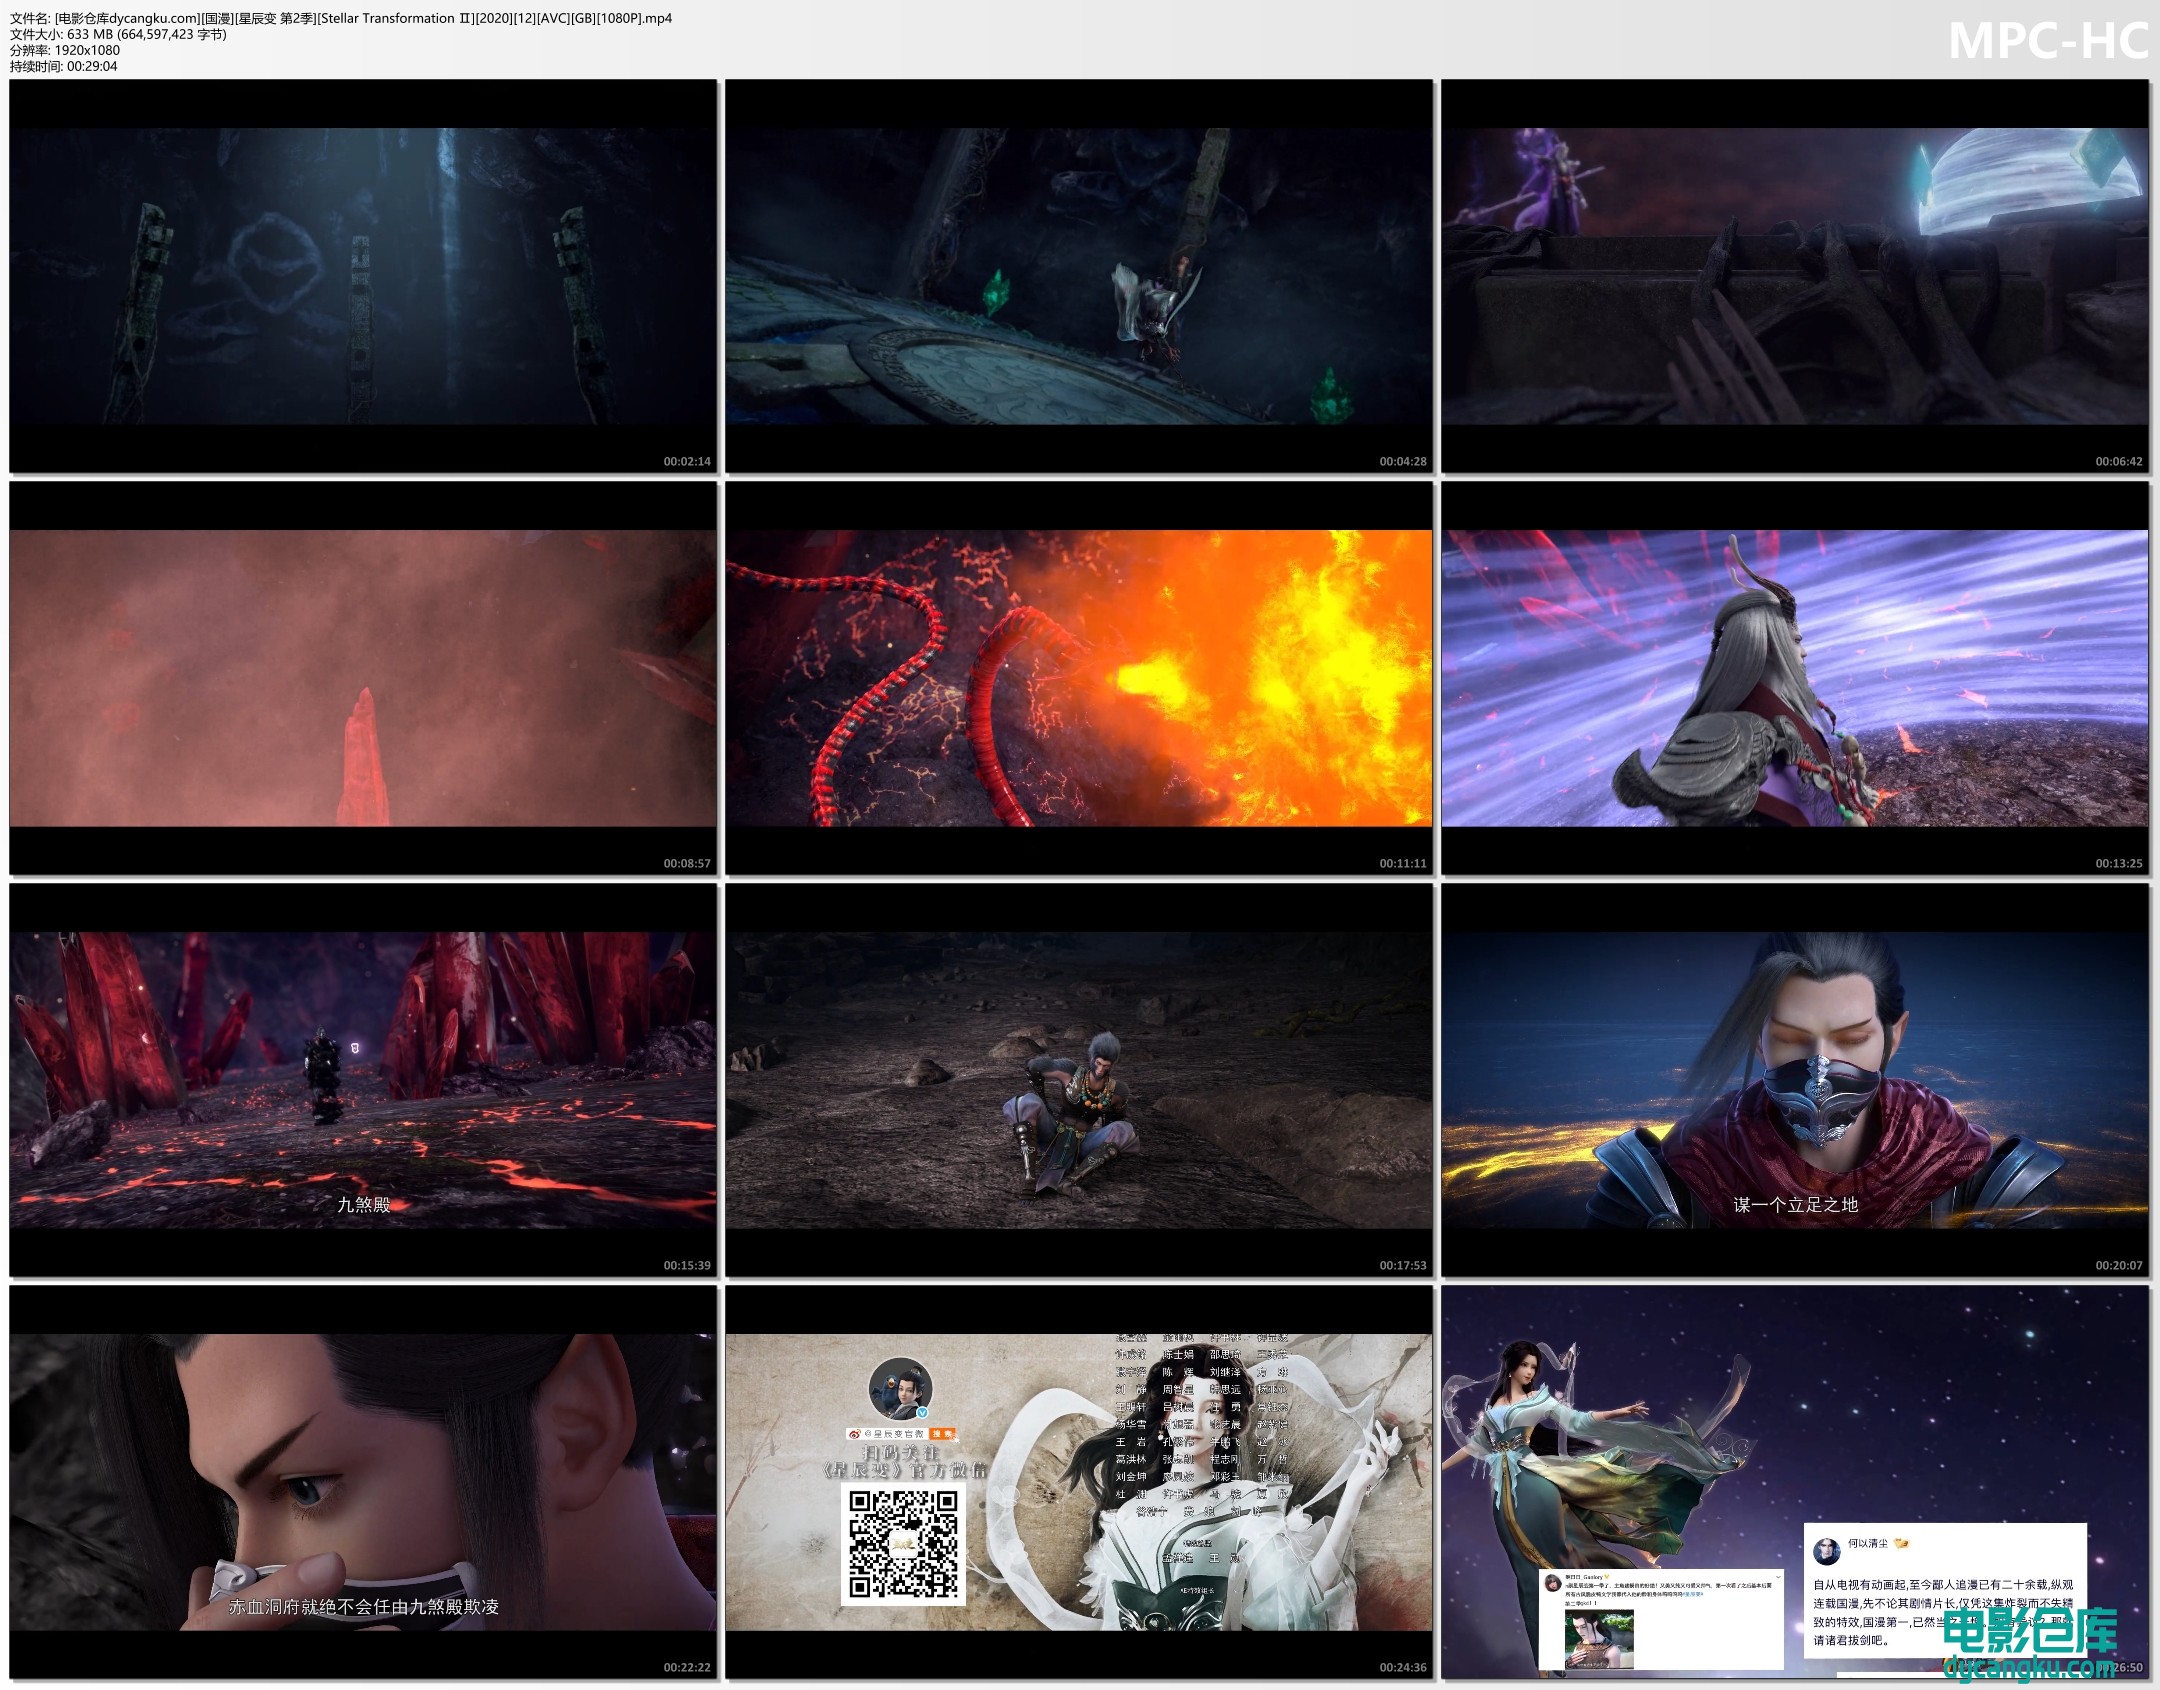Click the 何以清尘 commenter avatar

pos(1827,1551)
